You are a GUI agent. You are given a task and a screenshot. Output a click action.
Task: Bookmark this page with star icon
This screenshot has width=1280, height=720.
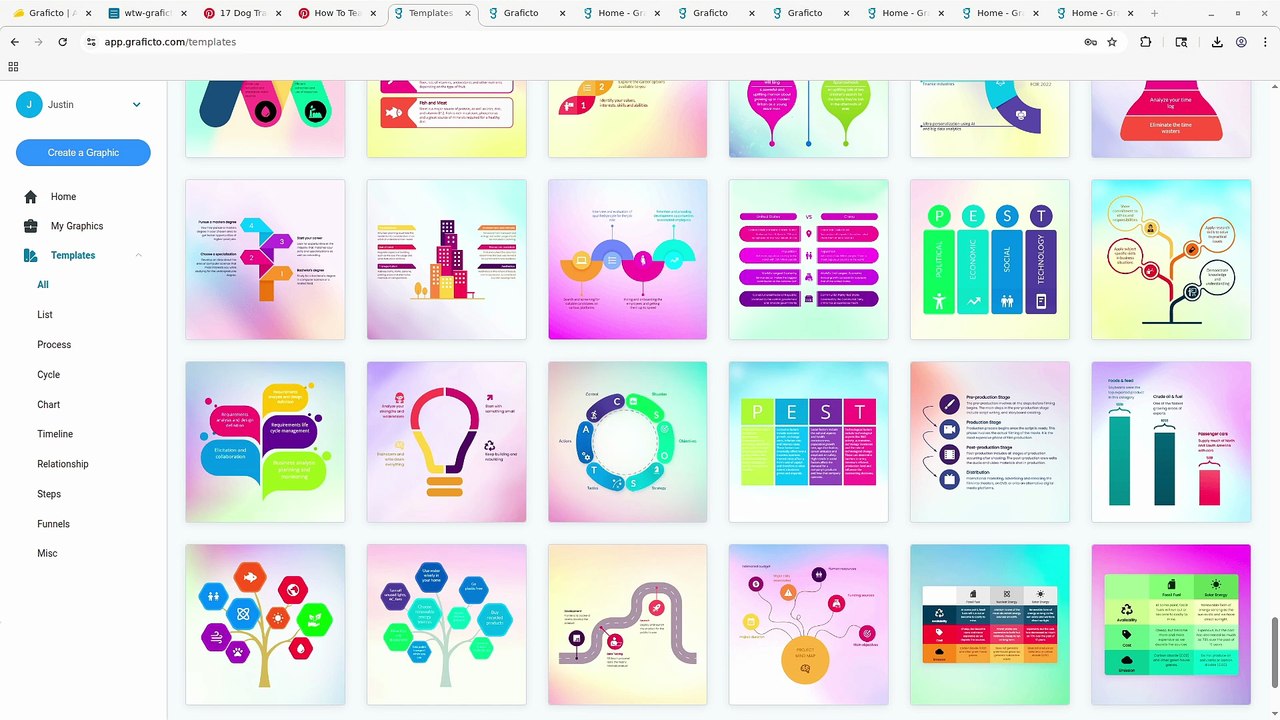tap(1112, 42)
